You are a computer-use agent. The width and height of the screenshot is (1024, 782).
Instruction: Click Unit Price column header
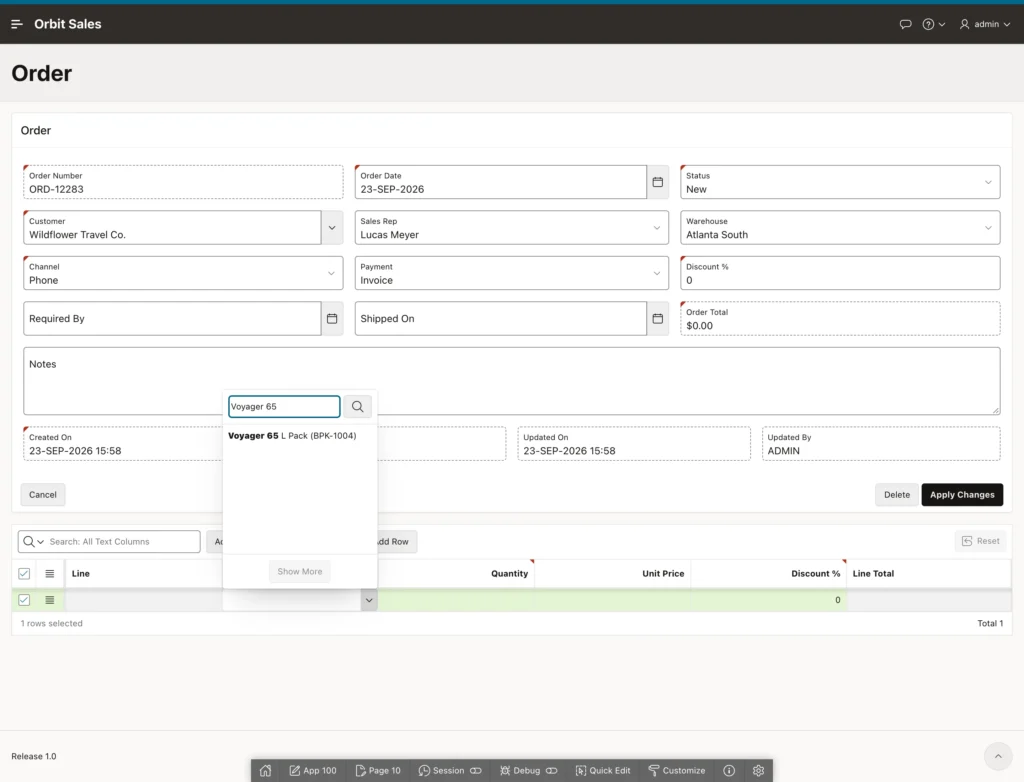click(x=663, y=574)
